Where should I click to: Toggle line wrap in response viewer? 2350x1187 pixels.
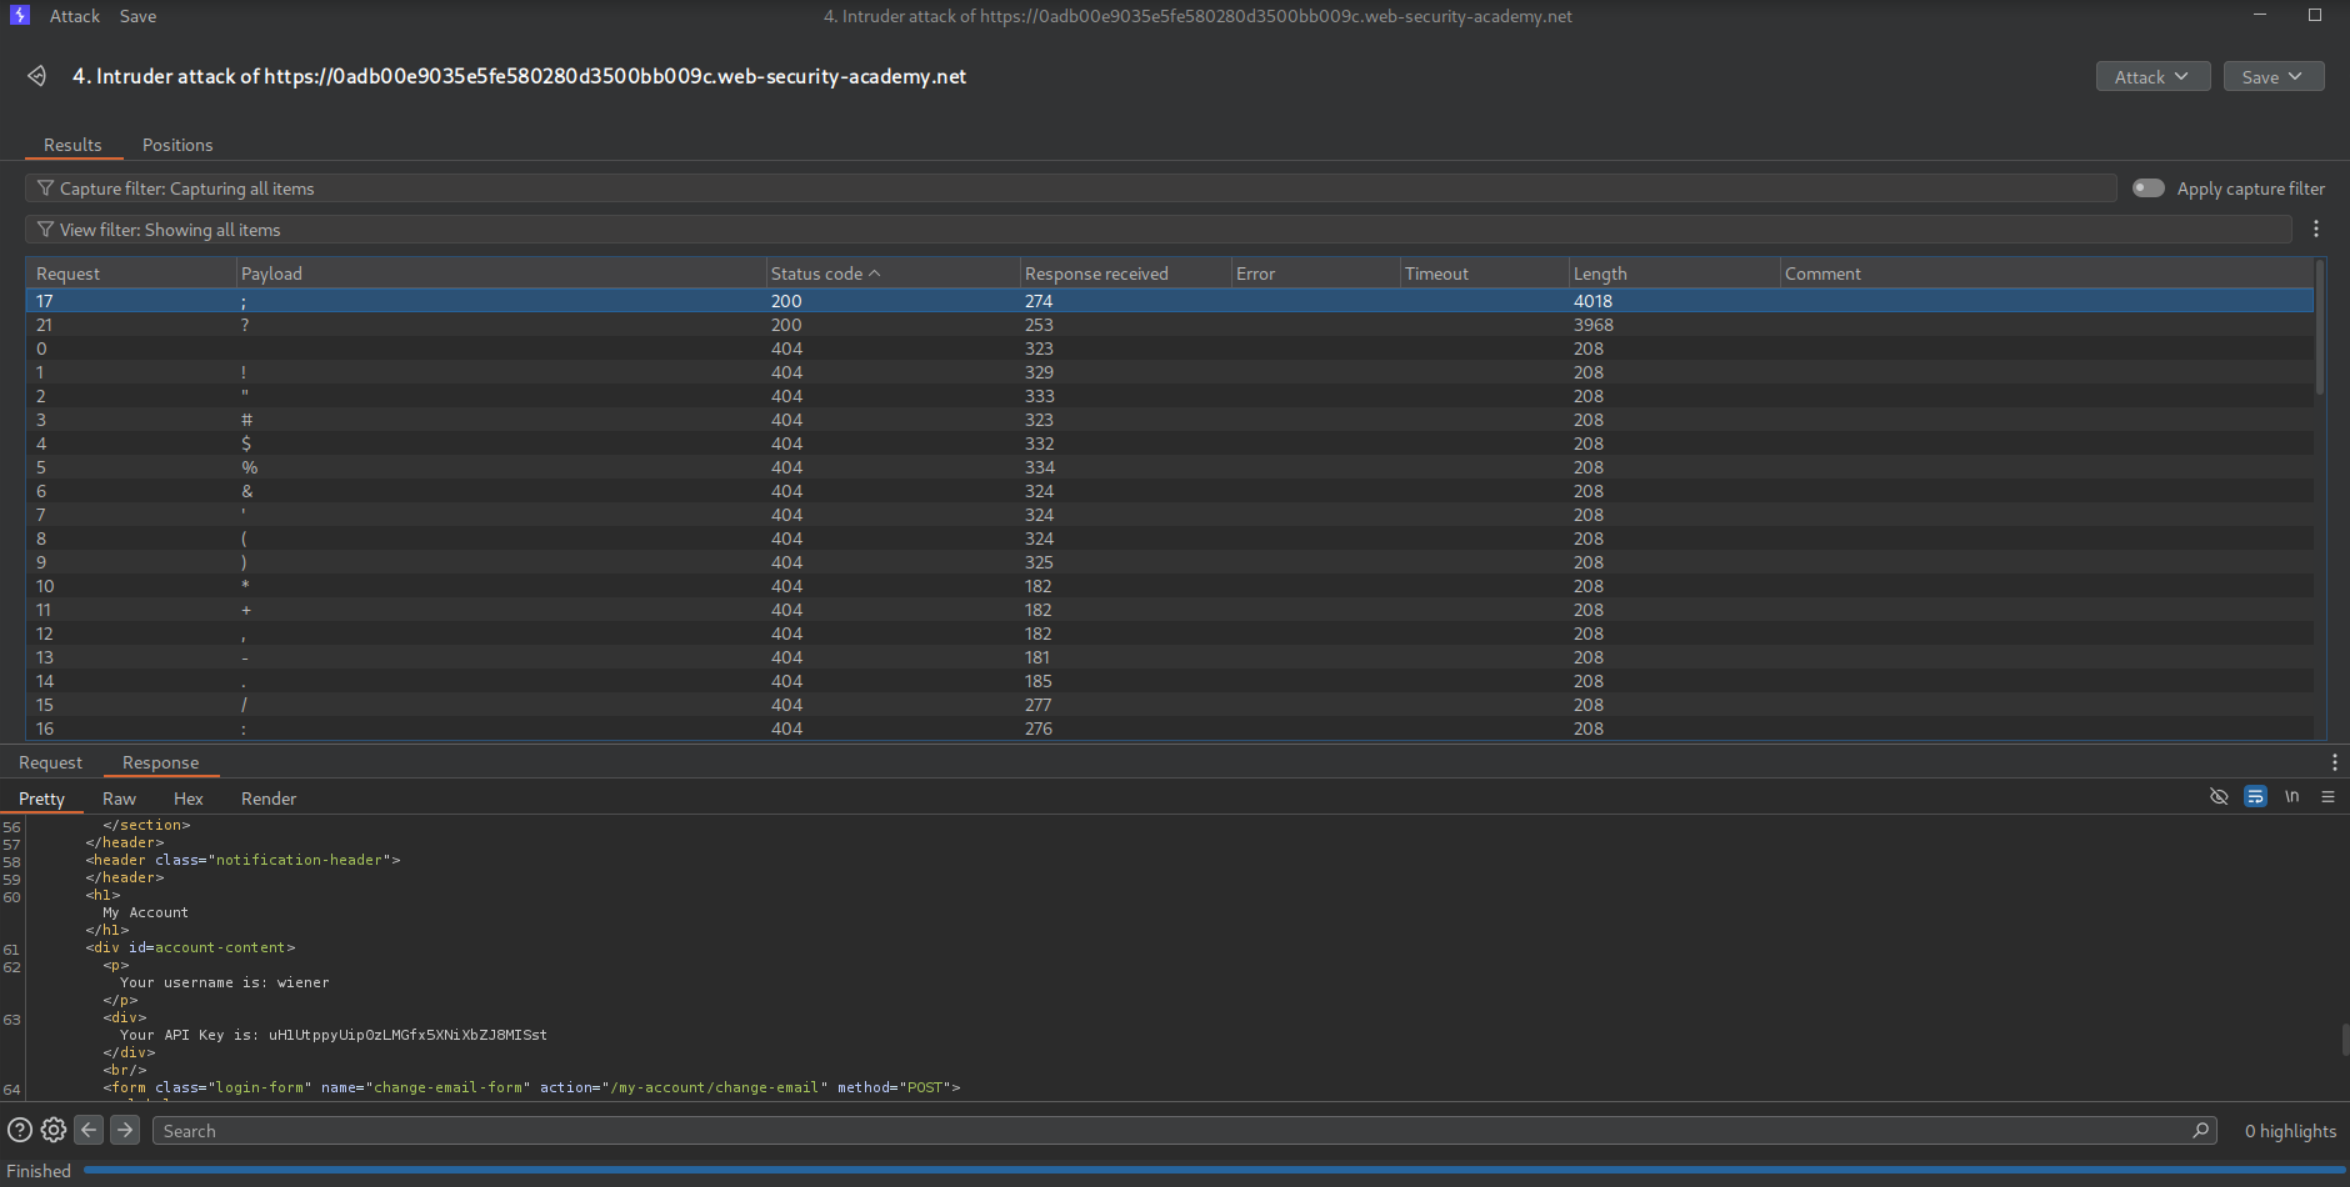click(2255, 797)
